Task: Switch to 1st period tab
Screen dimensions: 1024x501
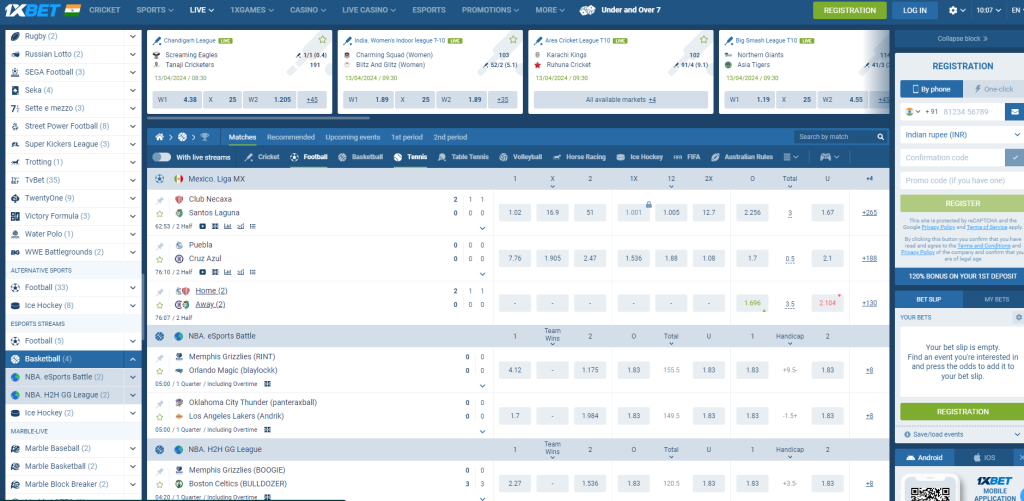Action: coord(407,138)
